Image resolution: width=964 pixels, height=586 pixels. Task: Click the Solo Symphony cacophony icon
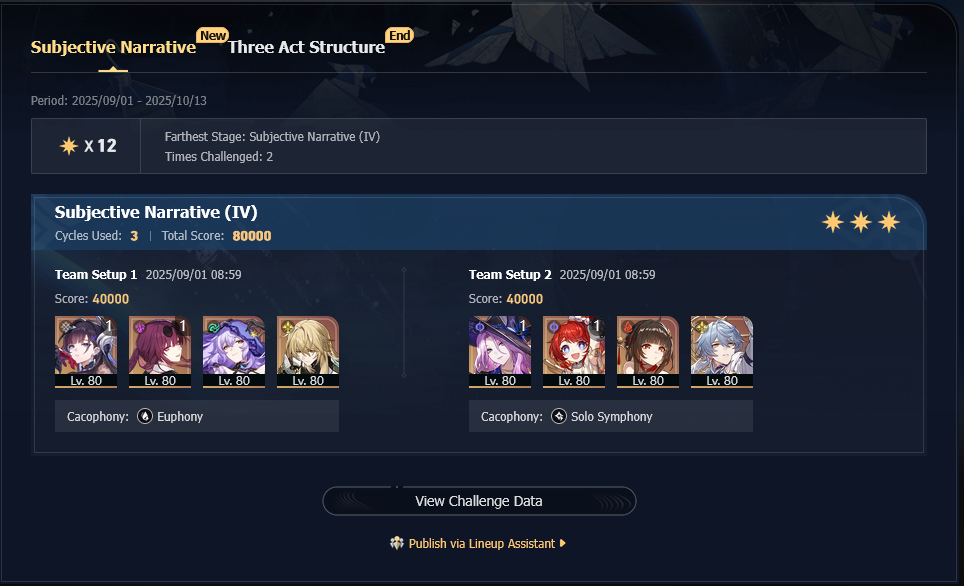[x=559, y=416]
